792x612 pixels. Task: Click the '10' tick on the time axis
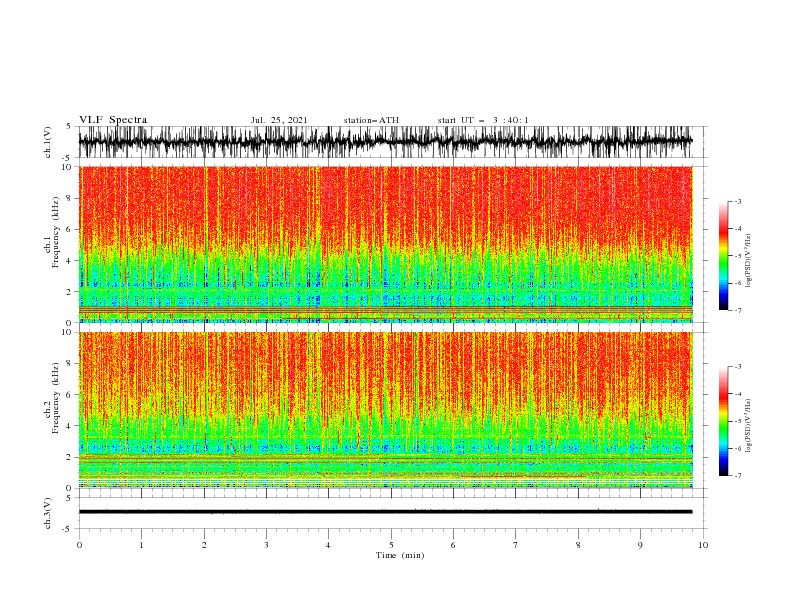(x=703, y=545)
